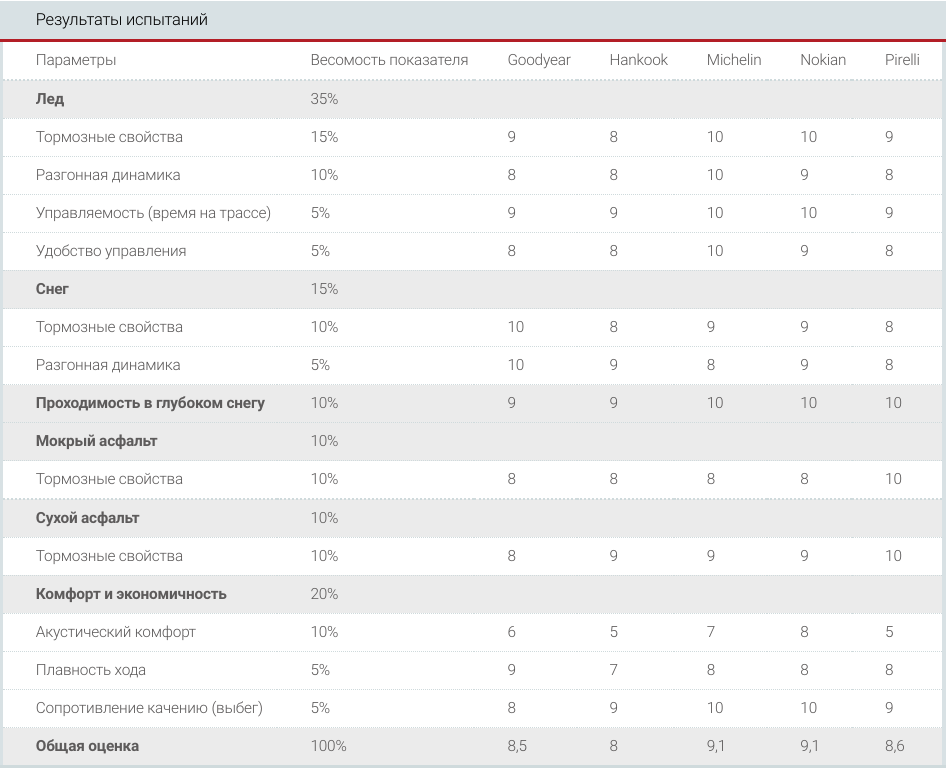The width and height of the screenshot is (947, 768).
Task: Select 'Комфорт и экономичность' section label
Action: point(130,594)
